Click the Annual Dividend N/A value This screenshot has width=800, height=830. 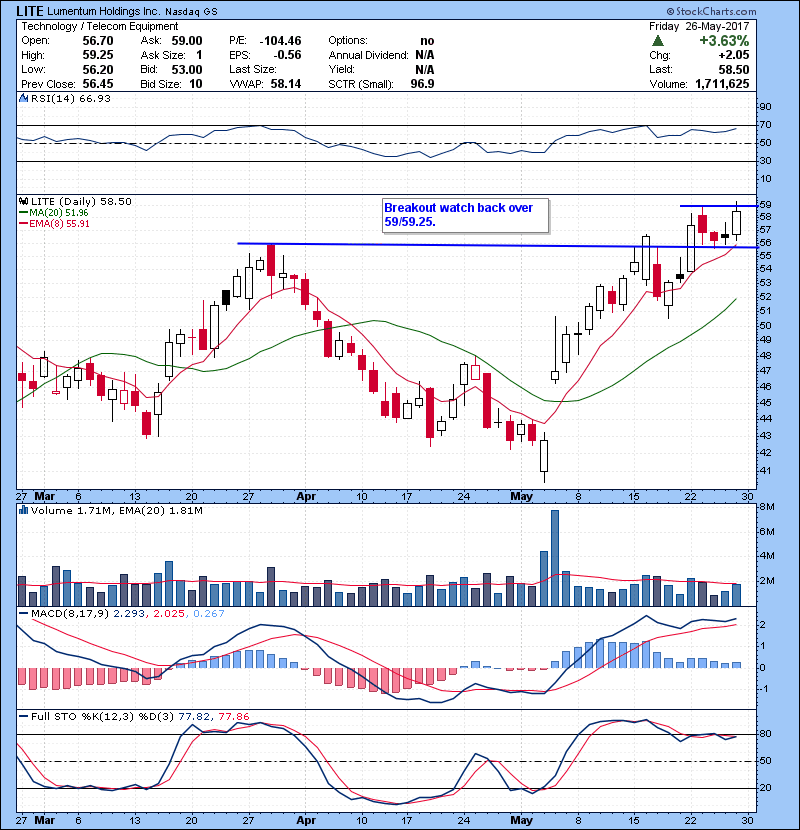coord(425,55)
